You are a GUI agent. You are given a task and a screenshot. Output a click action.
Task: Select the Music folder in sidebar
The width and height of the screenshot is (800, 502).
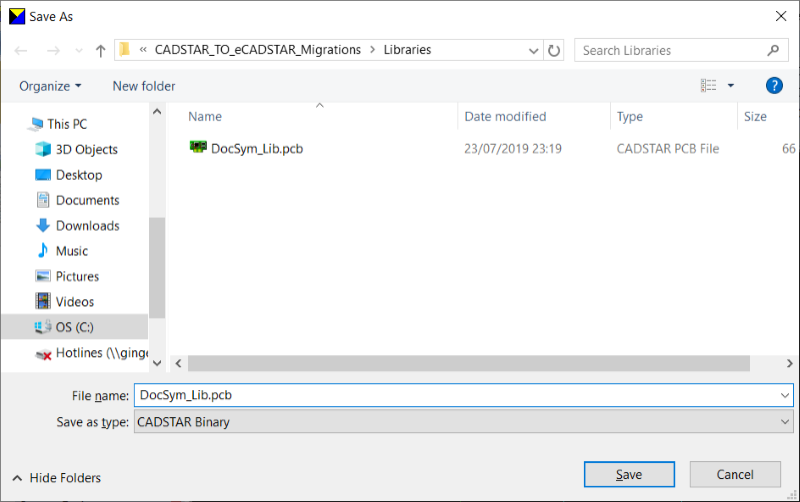[71, 251]
